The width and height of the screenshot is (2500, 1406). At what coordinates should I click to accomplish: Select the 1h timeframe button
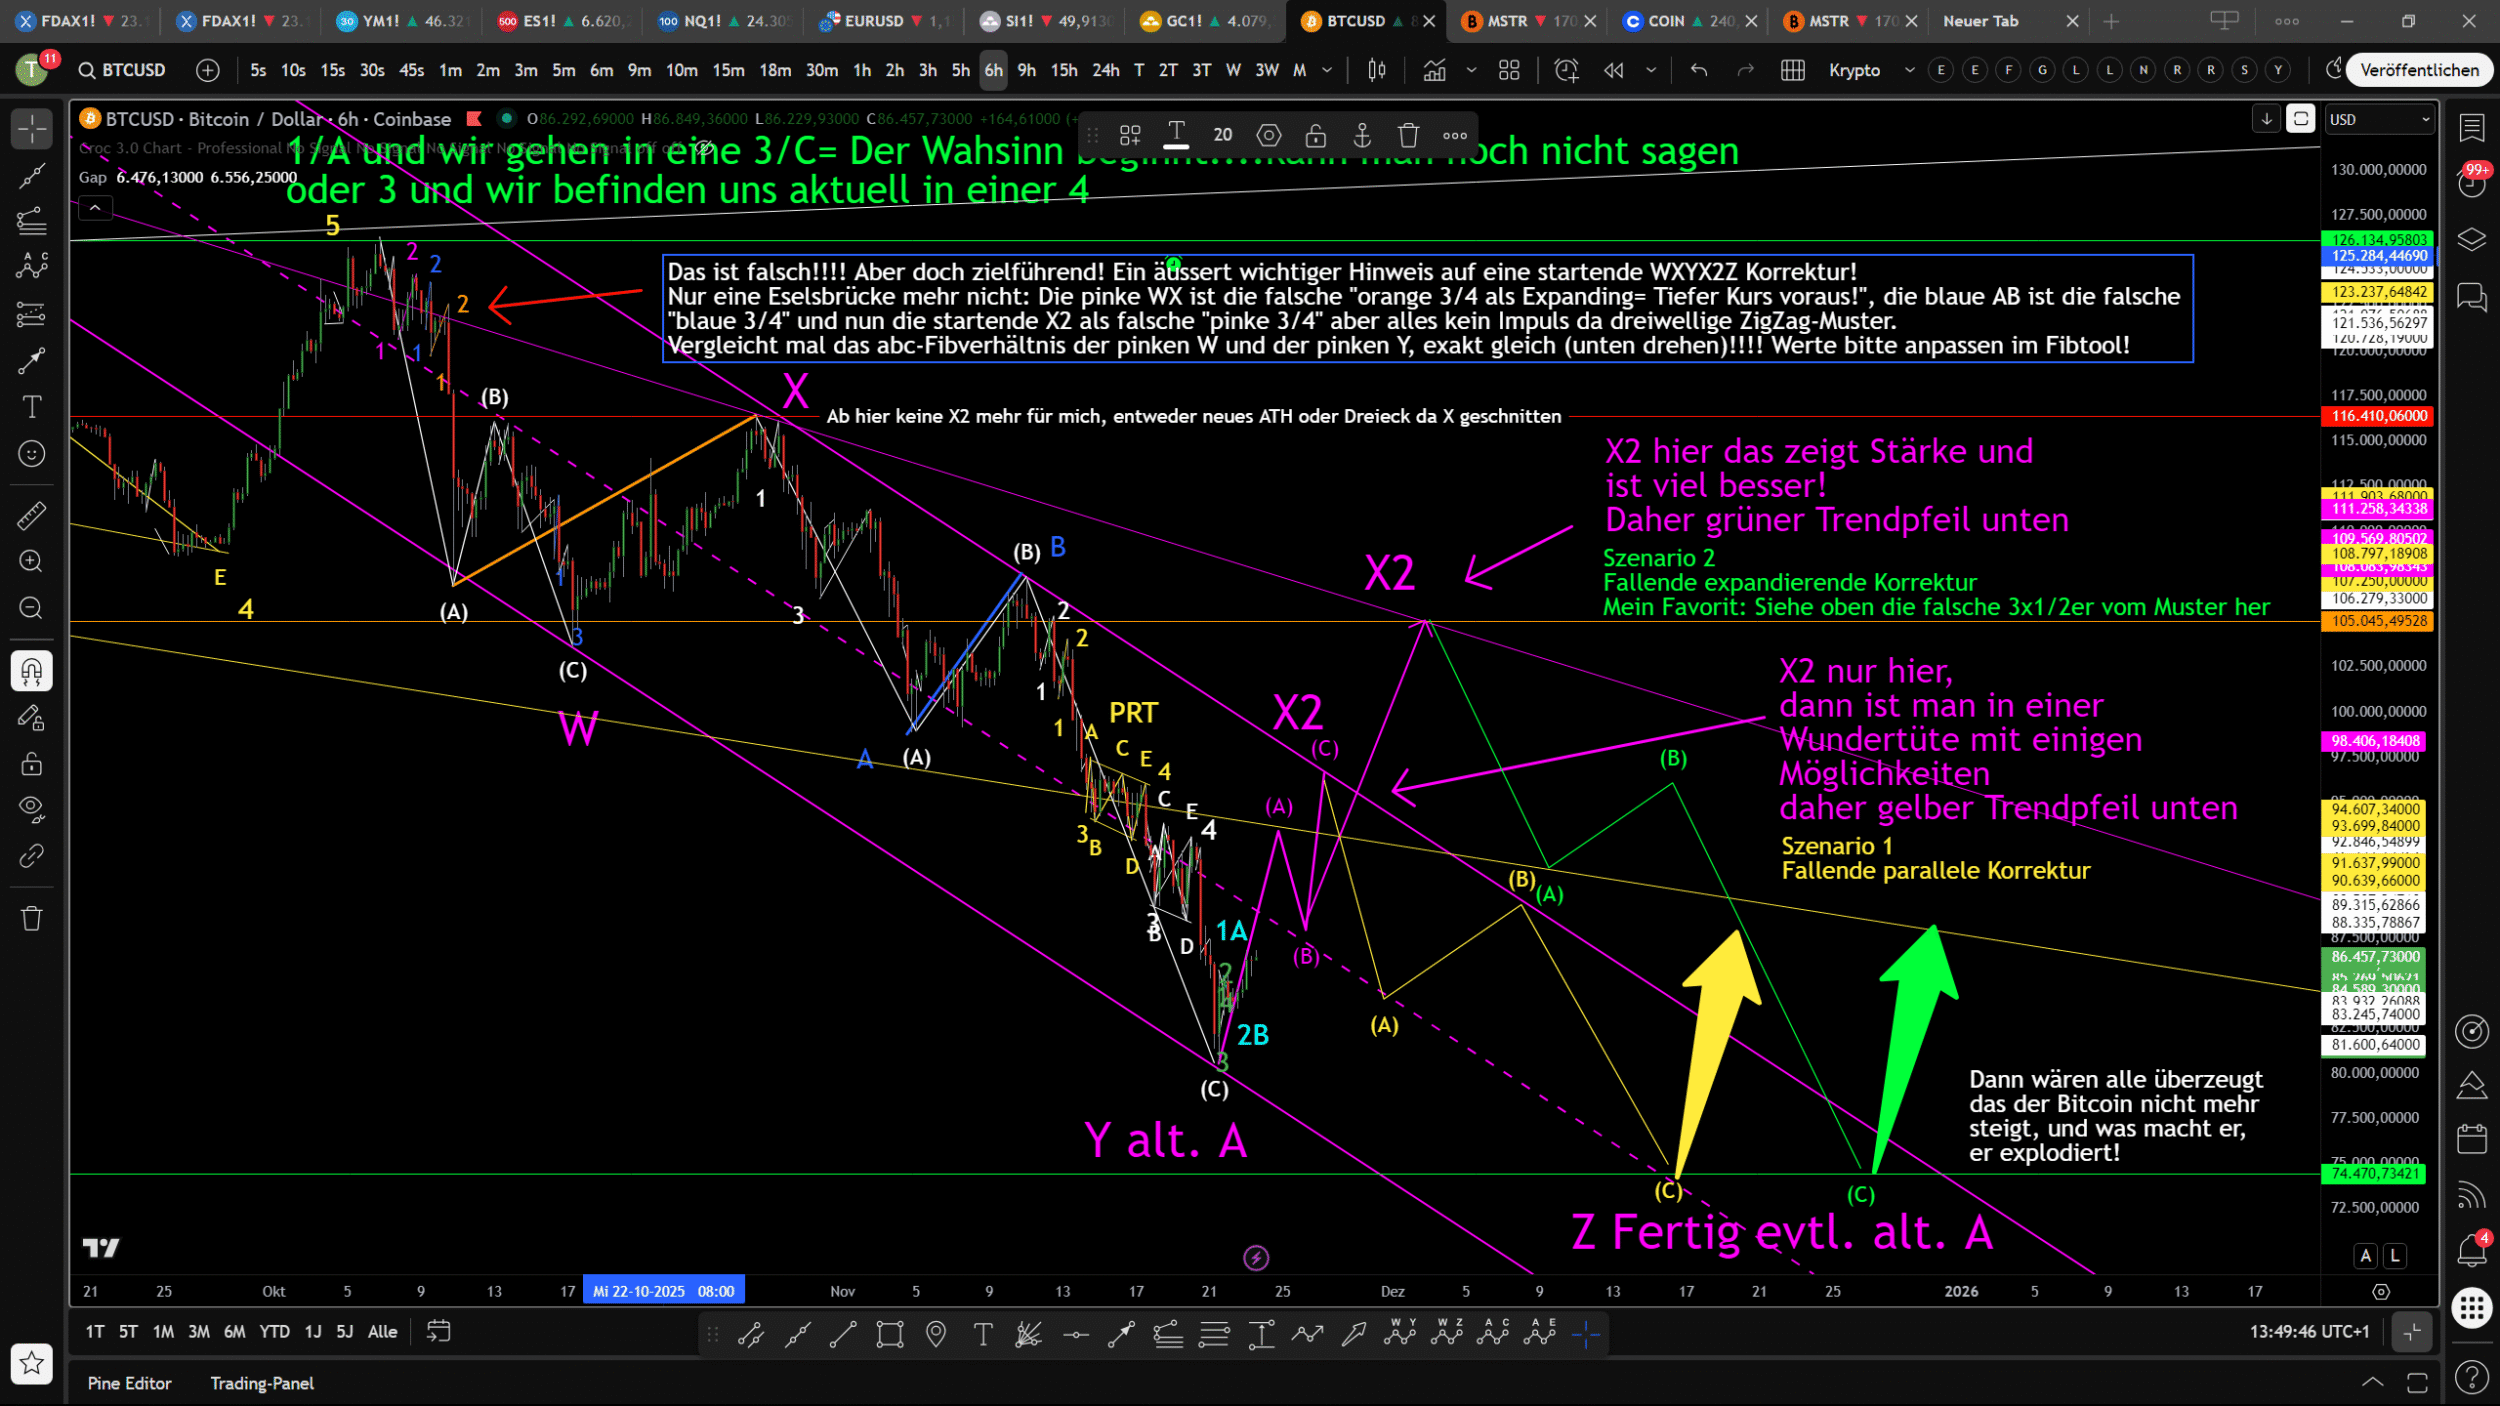(861, 70)
